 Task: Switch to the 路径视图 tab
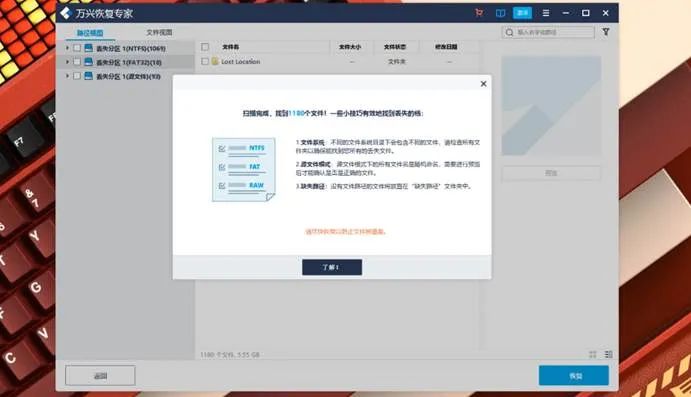click(90, 33)
